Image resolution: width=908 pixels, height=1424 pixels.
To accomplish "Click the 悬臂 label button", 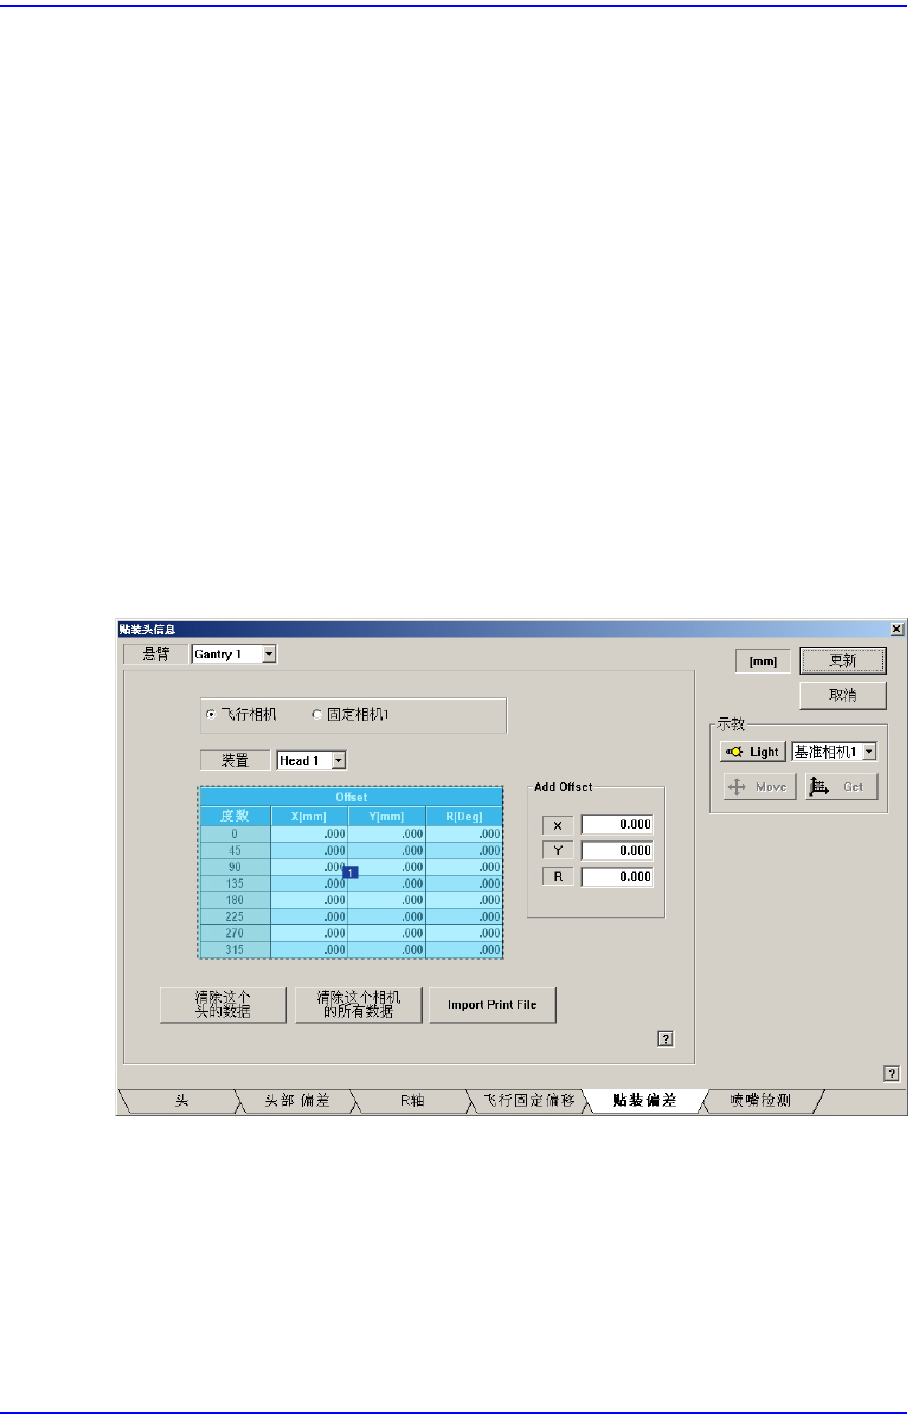I will [x=155, y=654].
